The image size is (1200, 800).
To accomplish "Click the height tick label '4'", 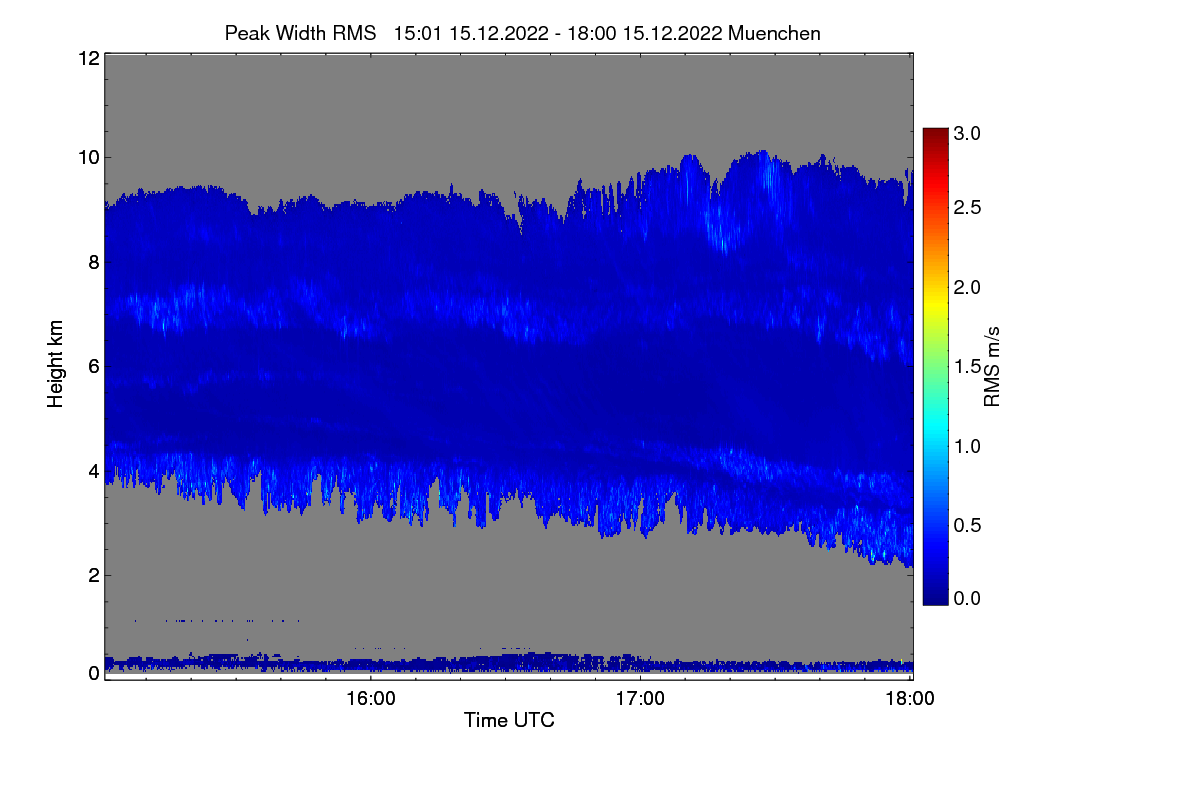I will pyautogui.click(x=93, y=470).
